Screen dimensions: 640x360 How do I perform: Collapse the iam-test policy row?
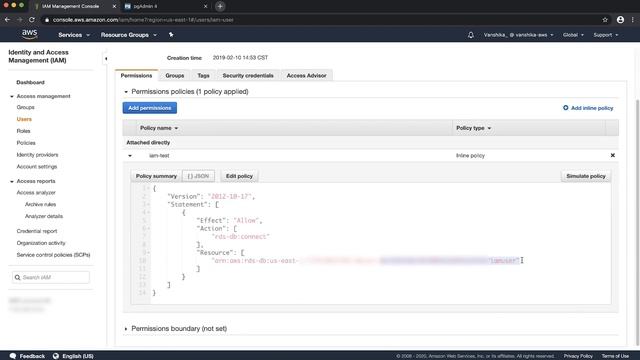click(x=130, y=156)
